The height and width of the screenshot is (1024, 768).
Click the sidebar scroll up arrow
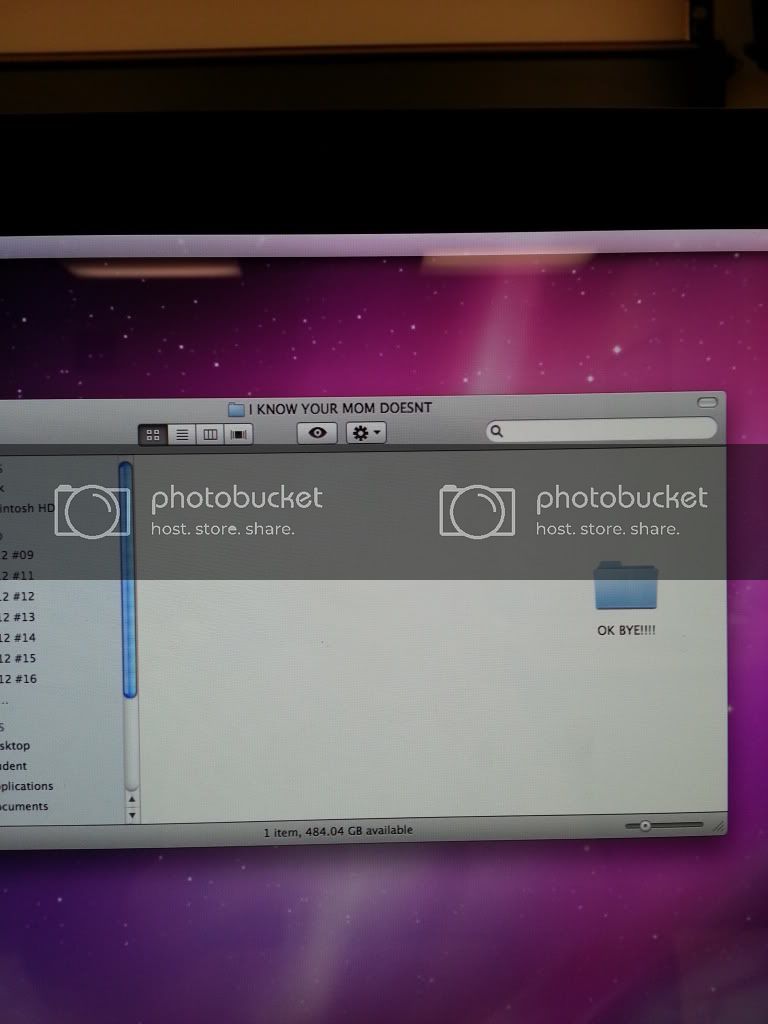pos(132,799)
